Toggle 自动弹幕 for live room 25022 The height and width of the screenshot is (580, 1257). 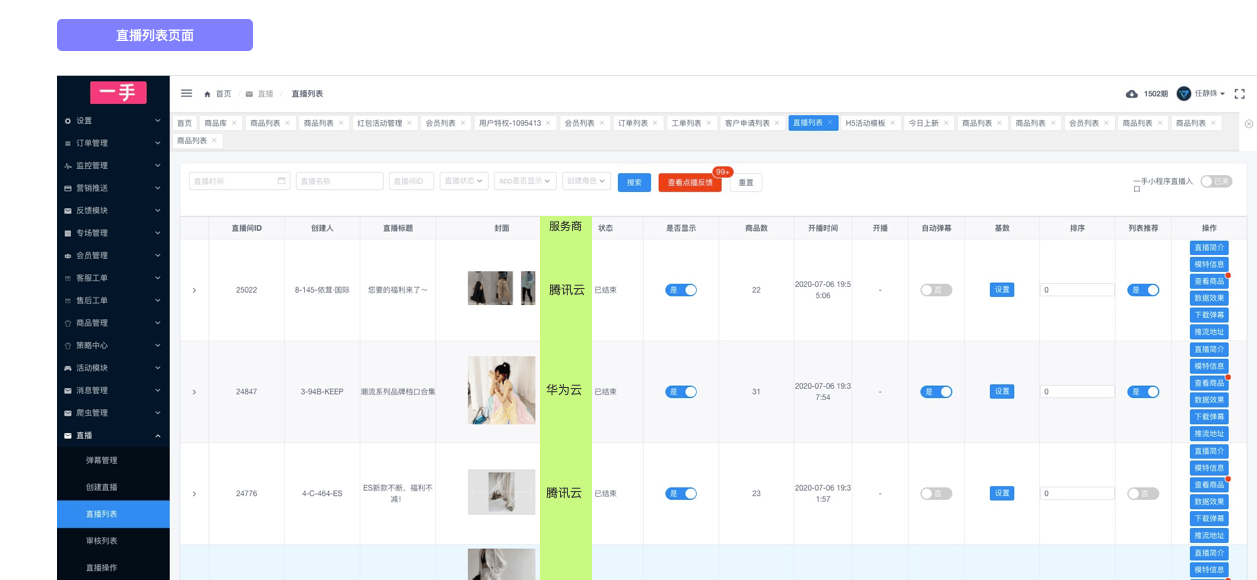[936, 290]
